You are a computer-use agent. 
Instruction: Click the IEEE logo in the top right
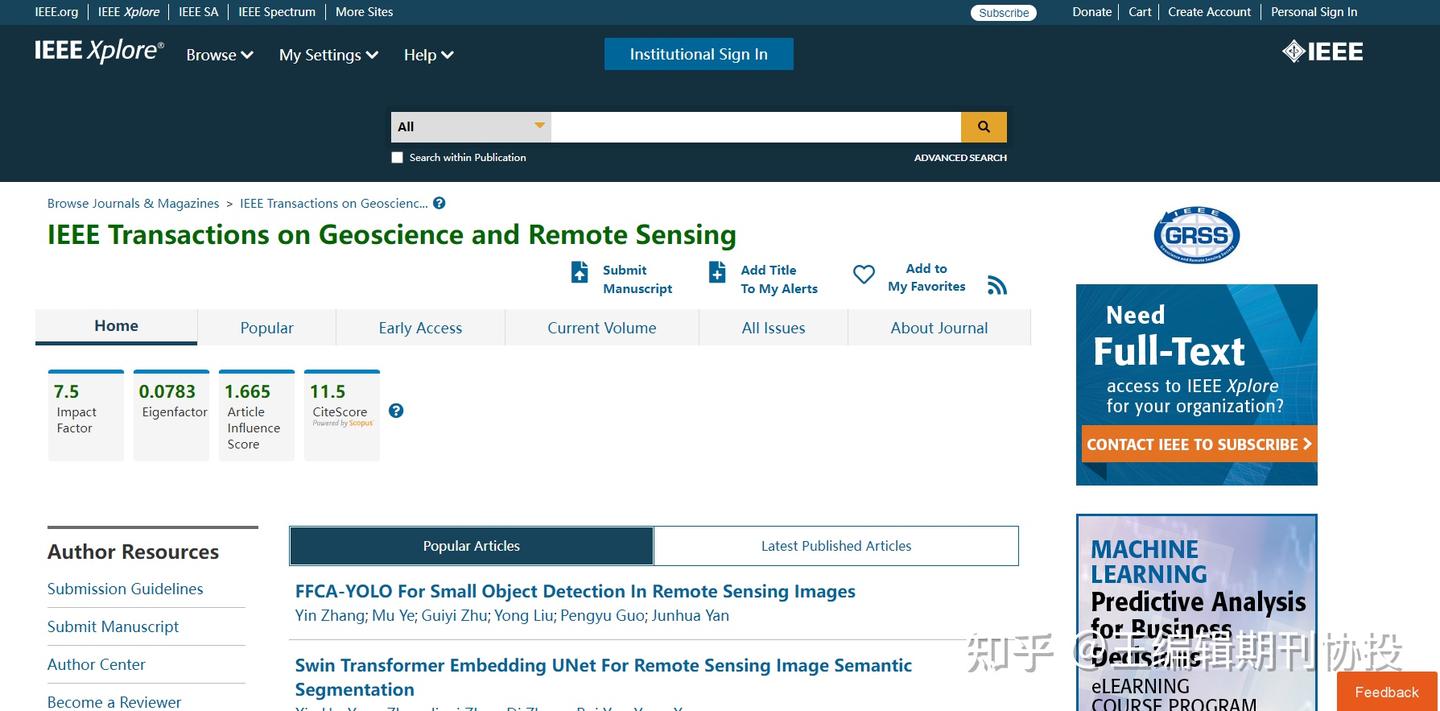pos(1322,50)
